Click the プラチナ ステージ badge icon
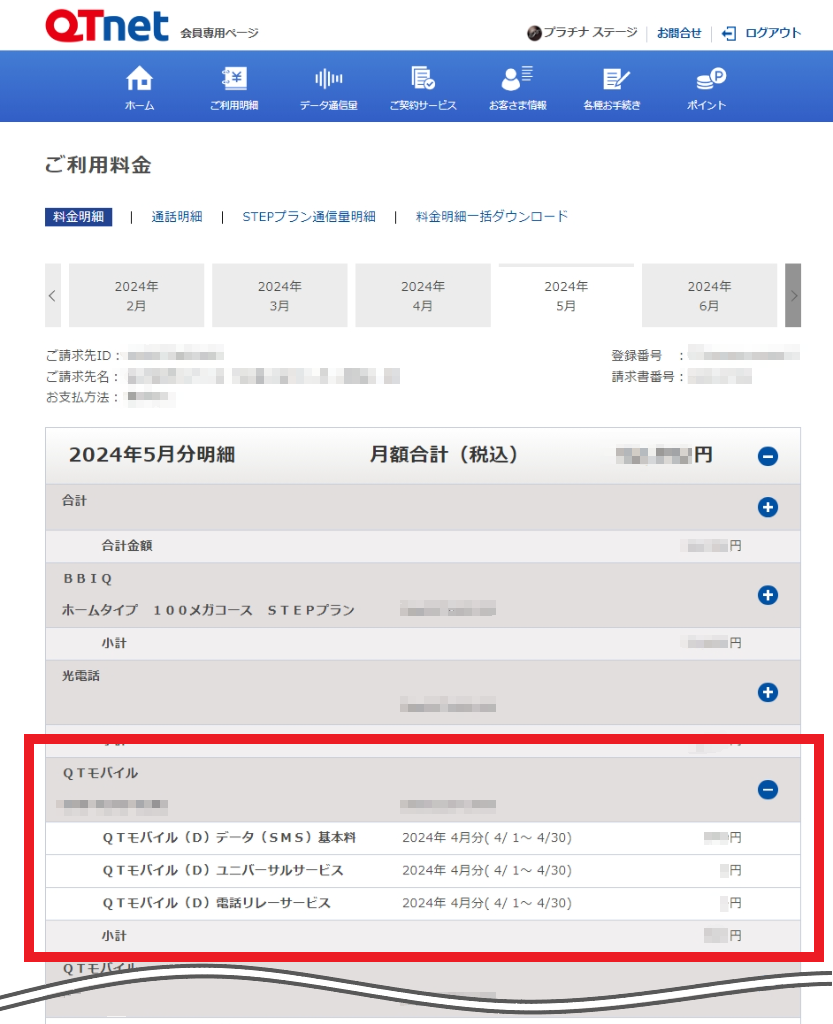Screen dimensions: 833x1024 point(534,33)
